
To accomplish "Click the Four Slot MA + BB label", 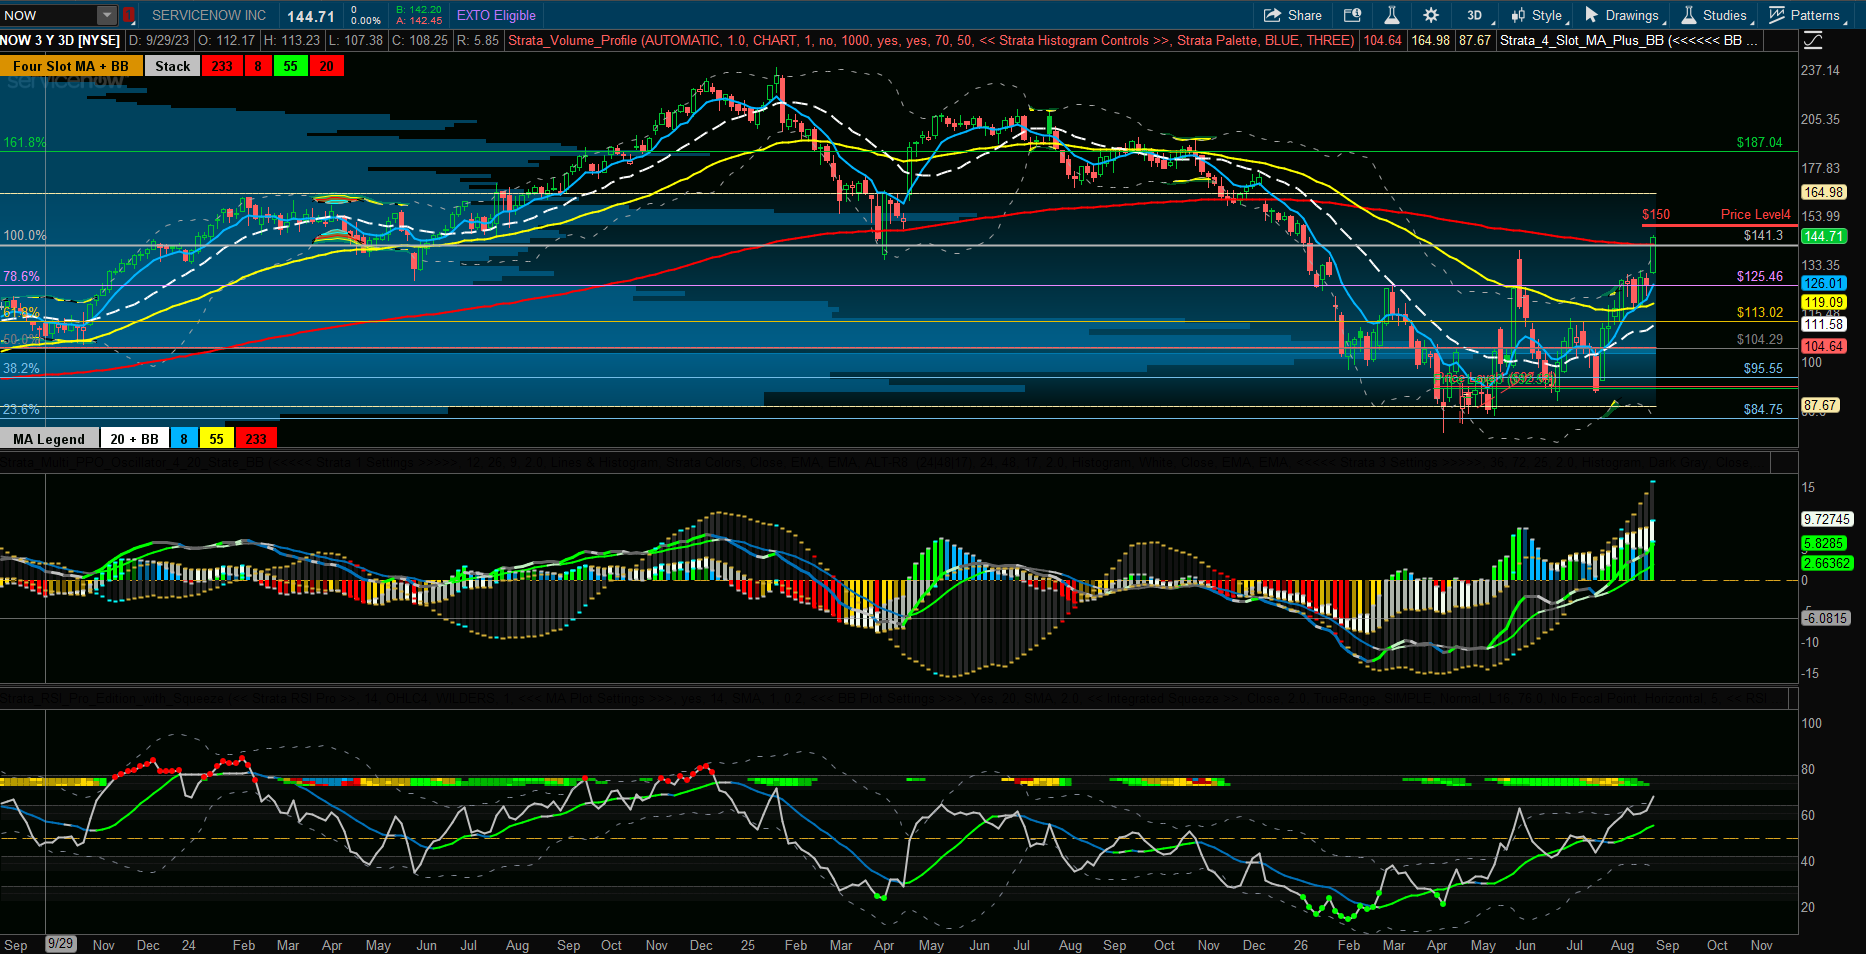I will (71, 66).
